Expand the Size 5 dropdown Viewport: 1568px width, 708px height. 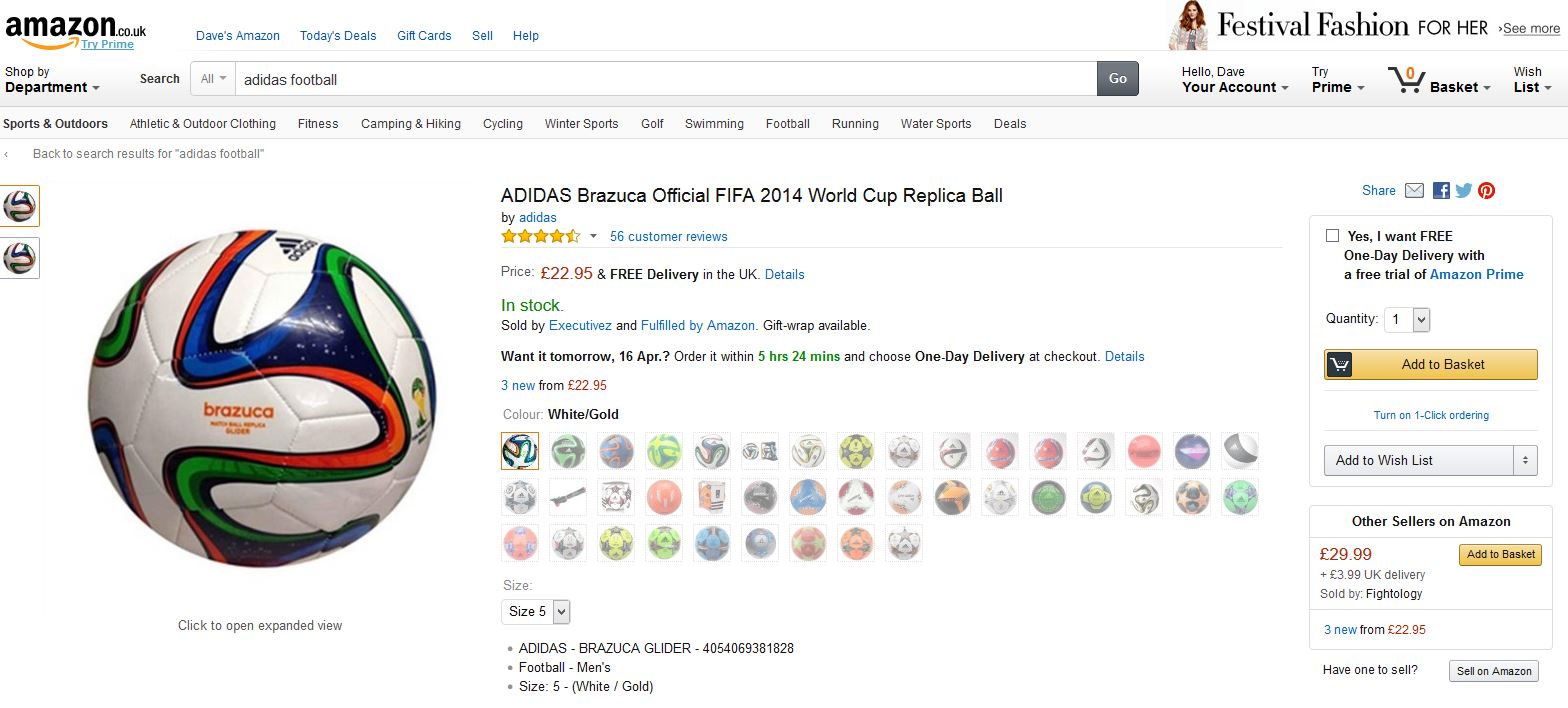point(535,611)
